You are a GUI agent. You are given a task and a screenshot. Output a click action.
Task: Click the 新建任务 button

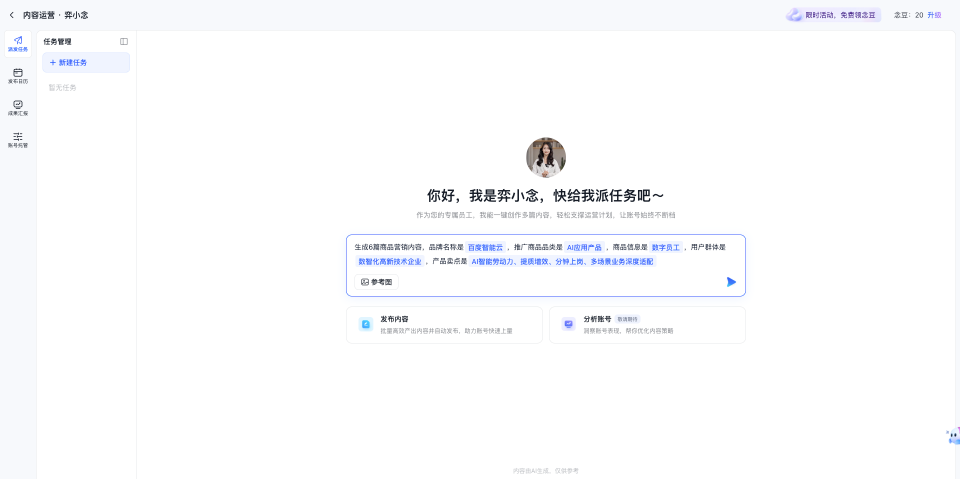pyautogui.click(x=86, y=63)
